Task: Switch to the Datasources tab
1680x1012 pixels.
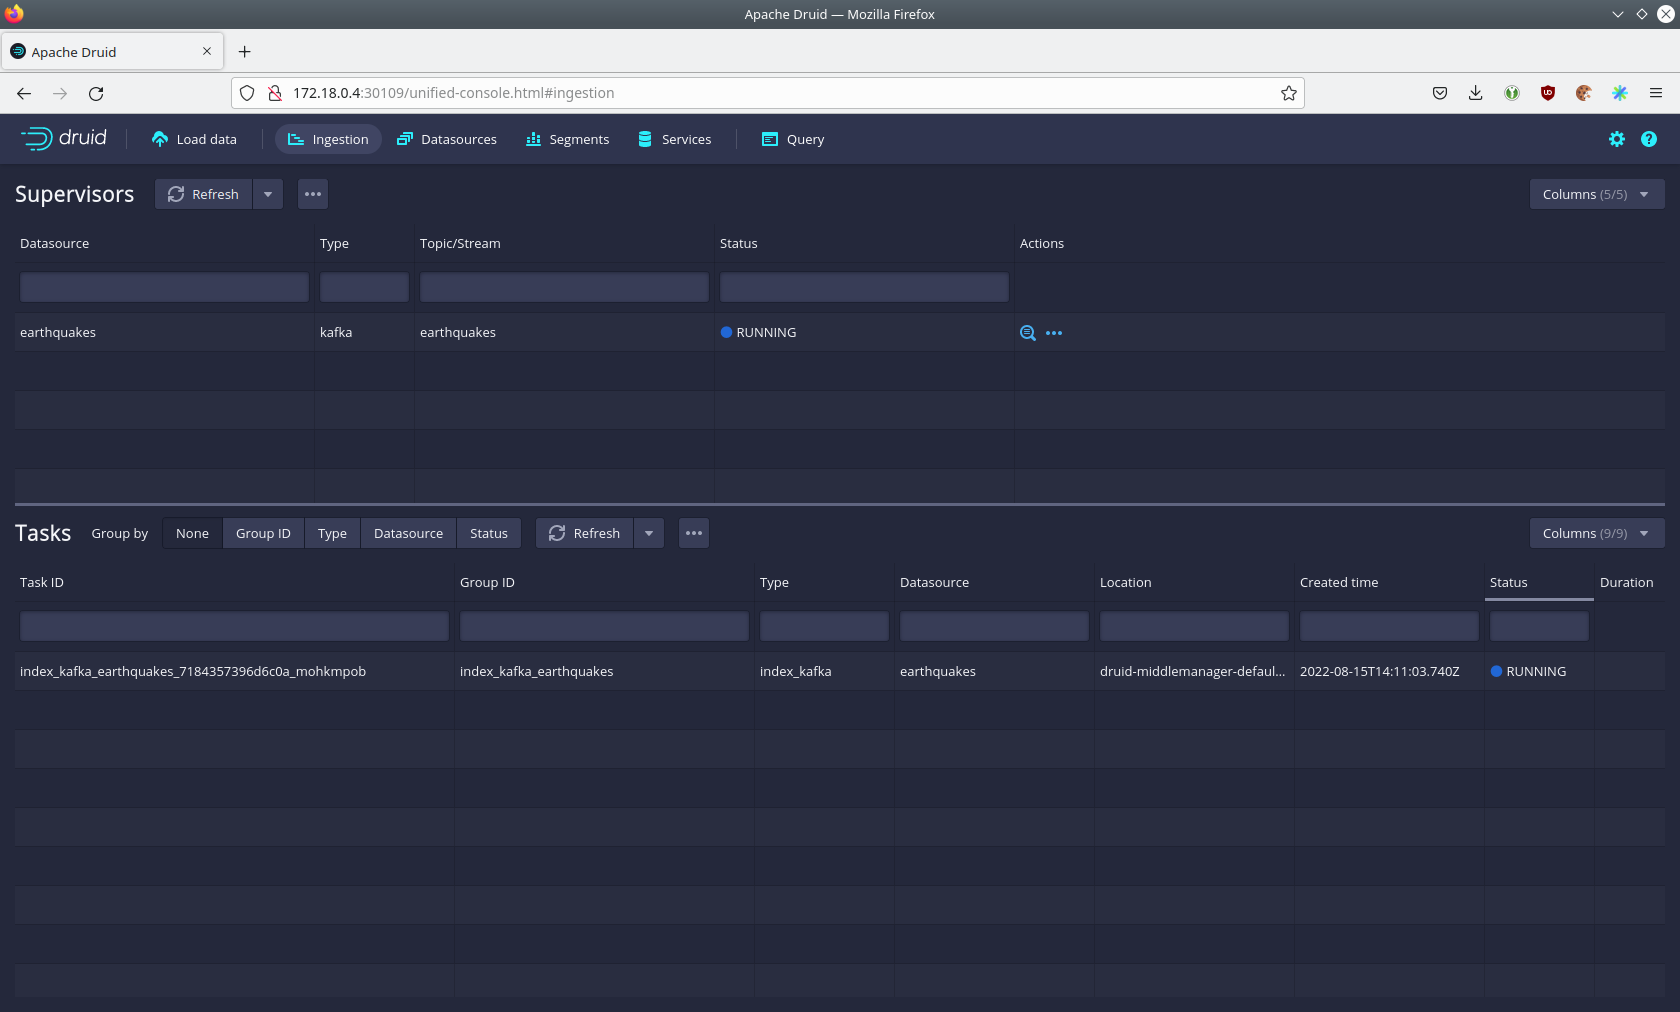Action: (x=447, y=139)
